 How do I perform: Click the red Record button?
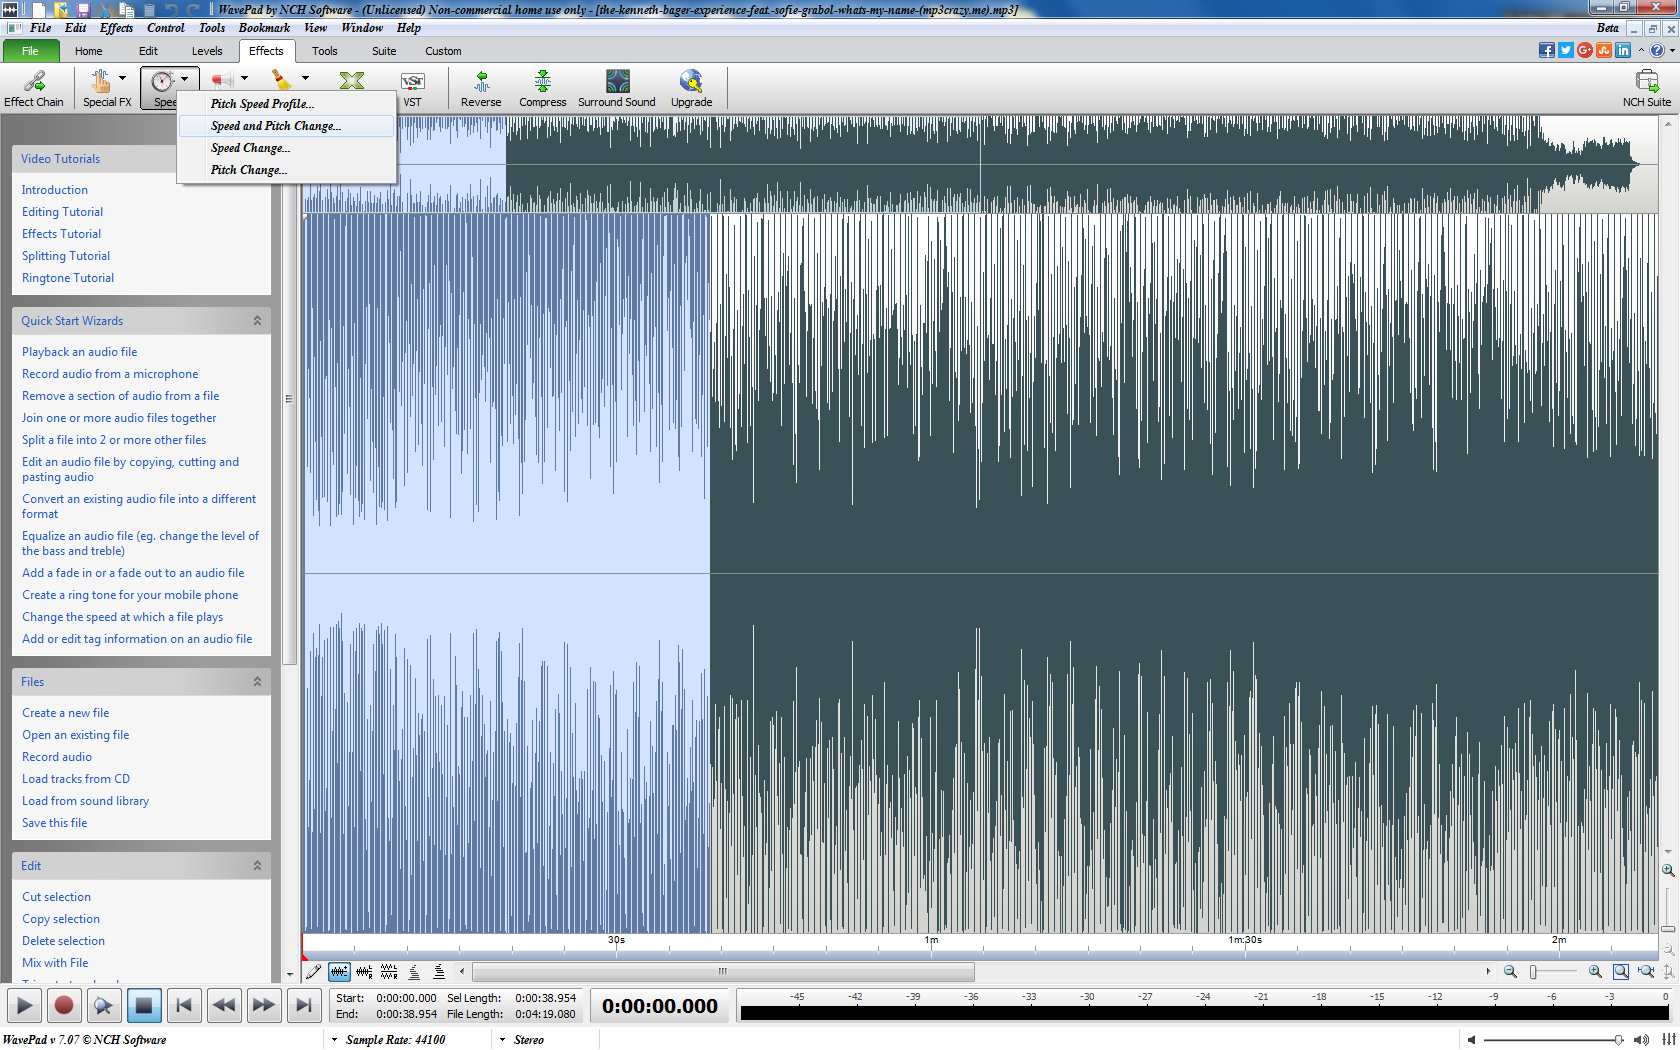coord(64,1006)
